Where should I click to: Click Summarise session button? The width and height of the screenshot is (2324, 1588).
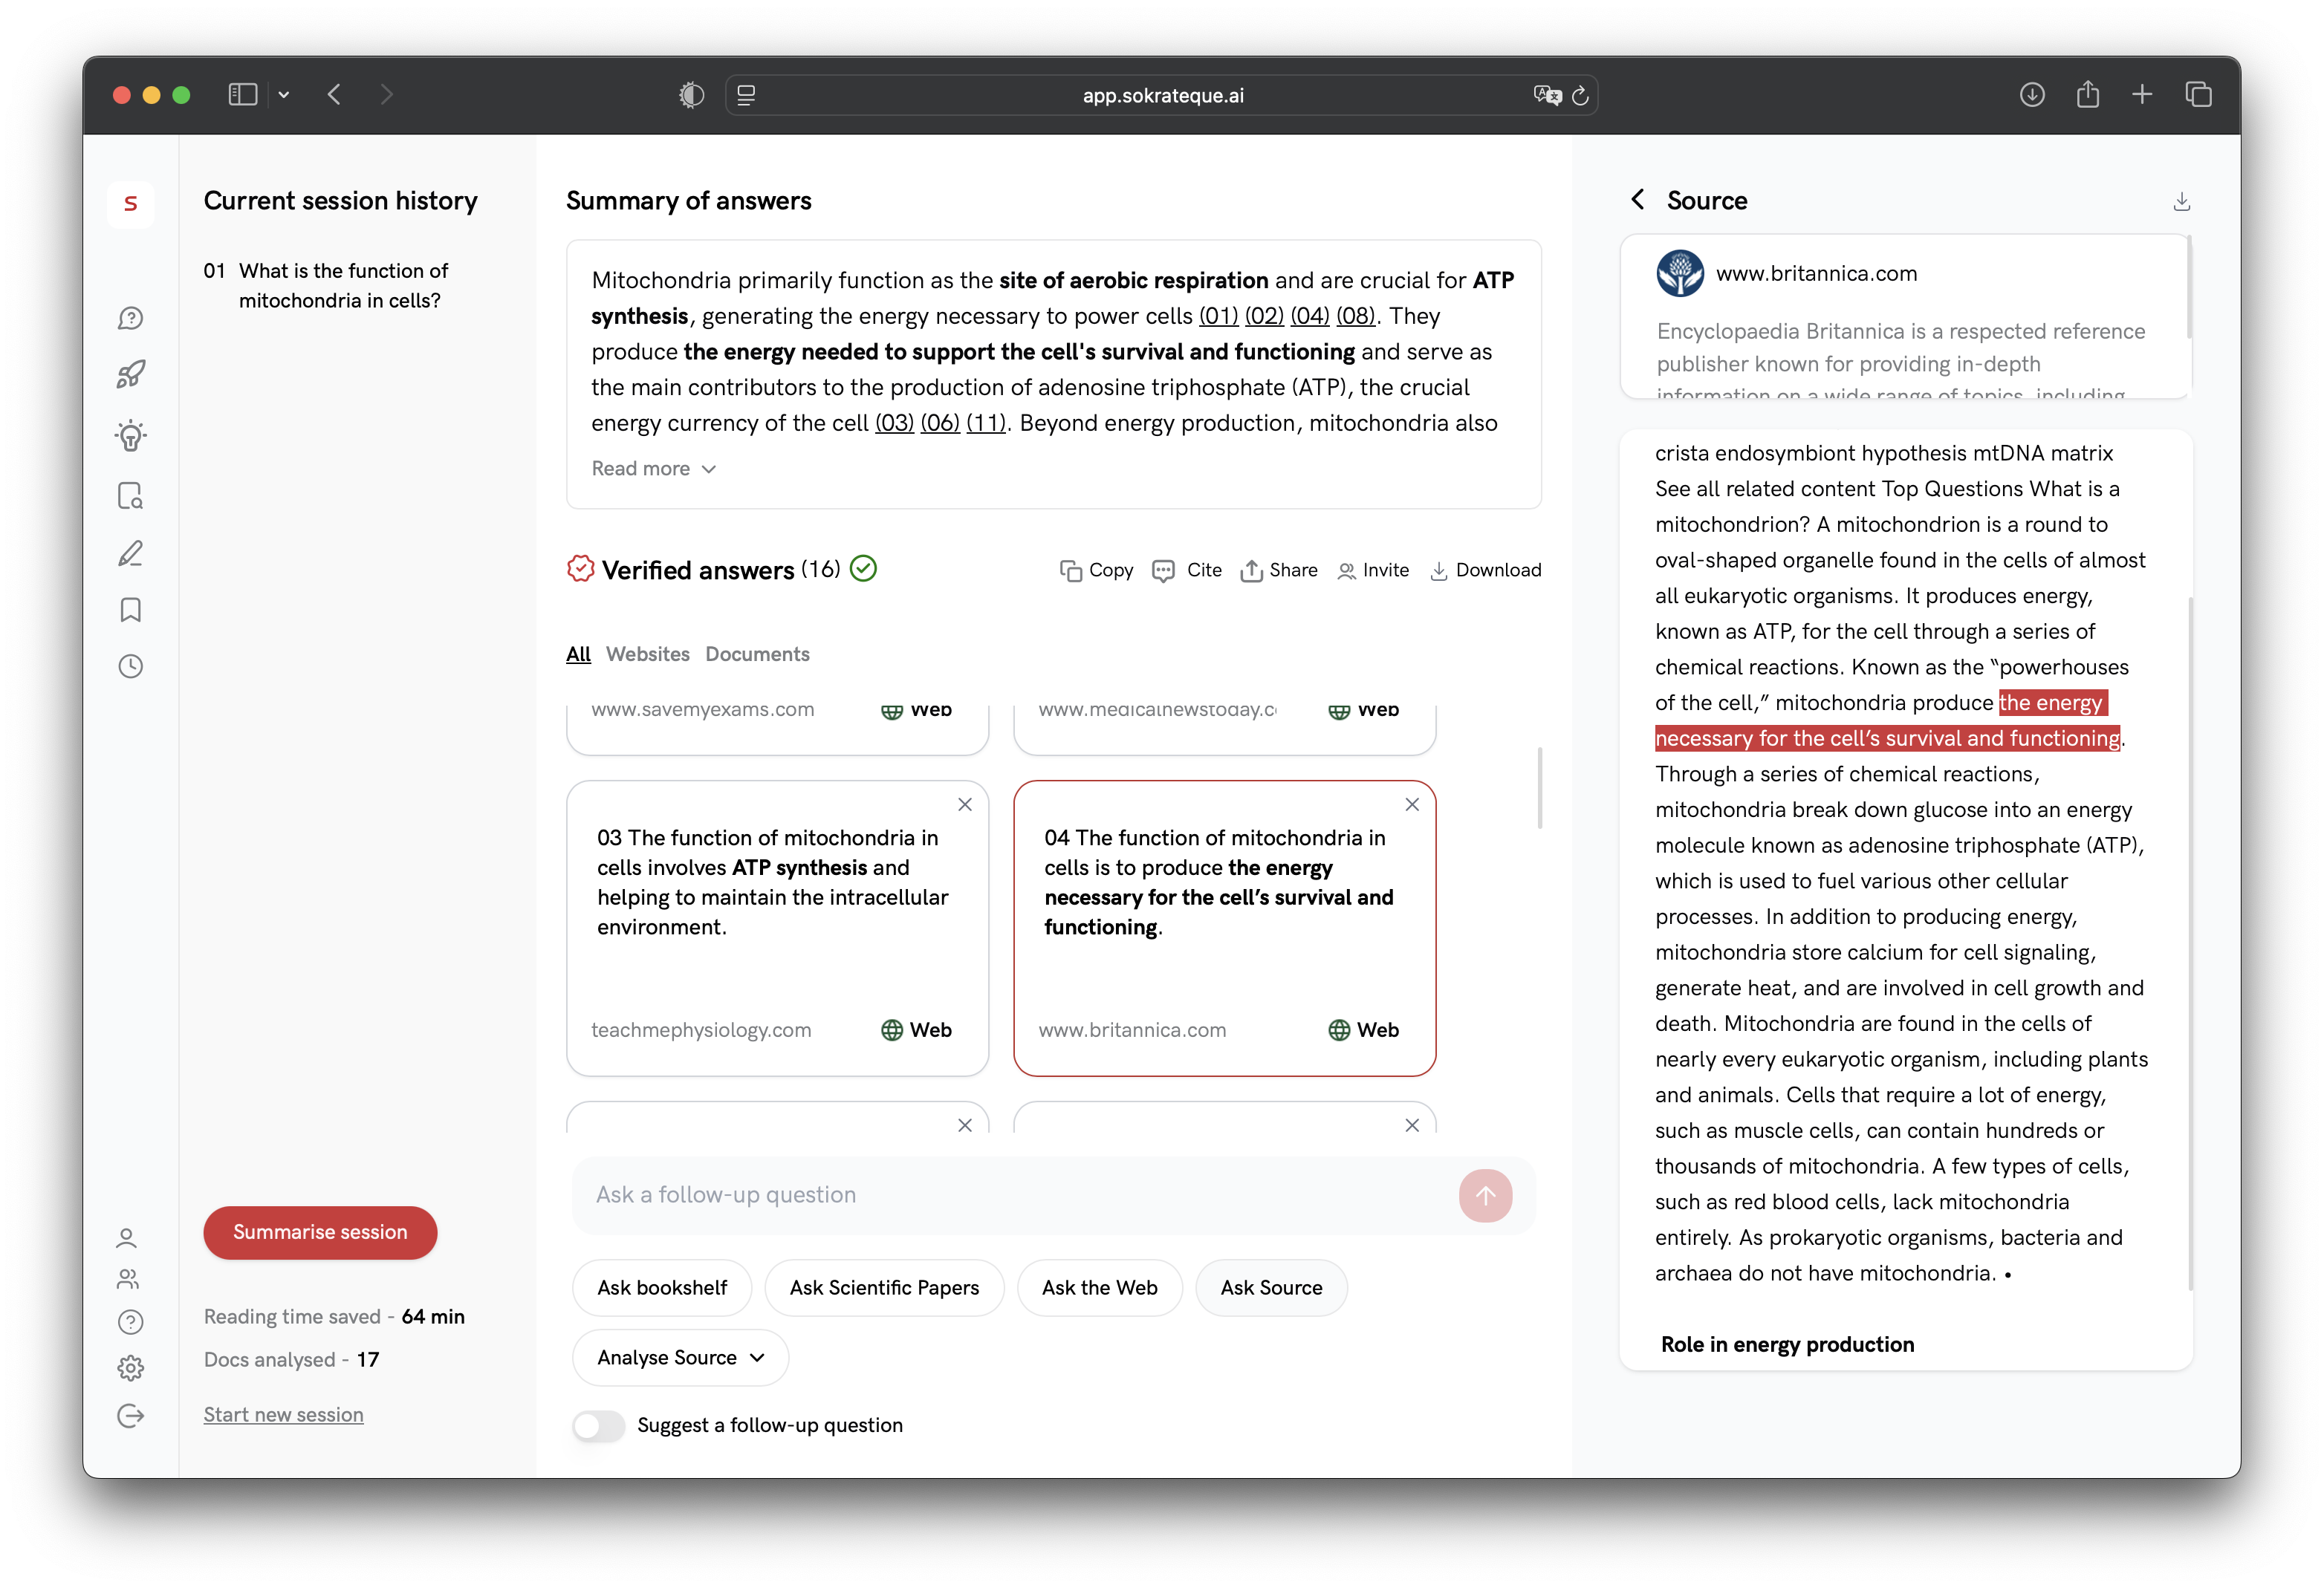click(320, 1232)
